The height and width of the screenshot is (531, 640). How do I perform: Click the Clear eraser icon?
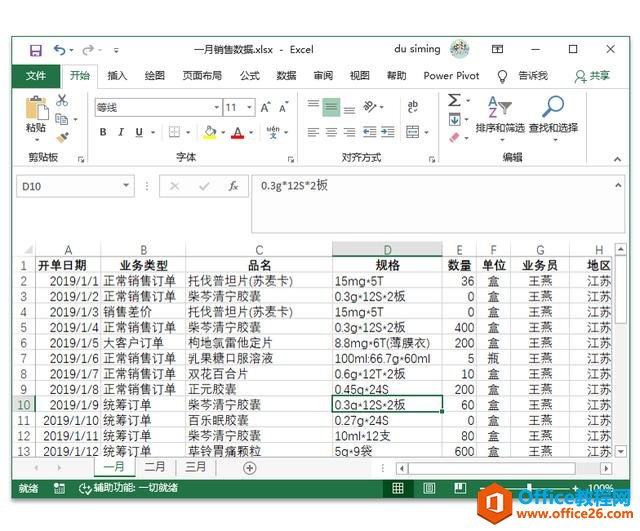[x=454, y=138]
